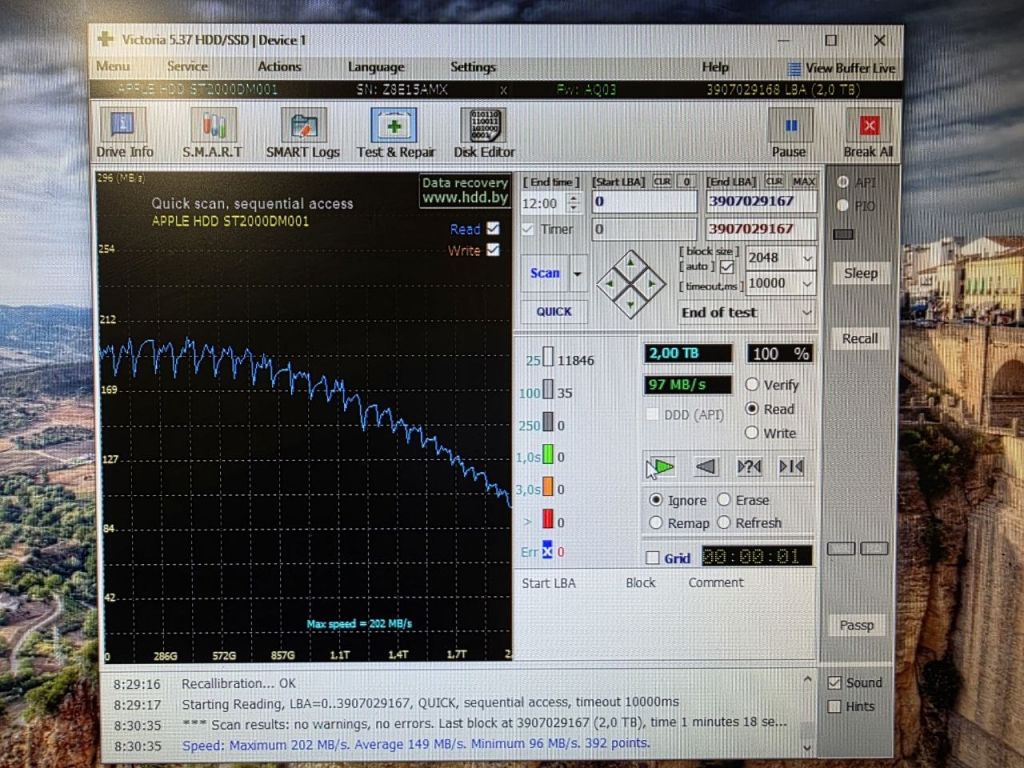The width and height of the screenshot is (1024, 768).
Task: Adjust the End time spinner arrows
Action: pos(573,203)
